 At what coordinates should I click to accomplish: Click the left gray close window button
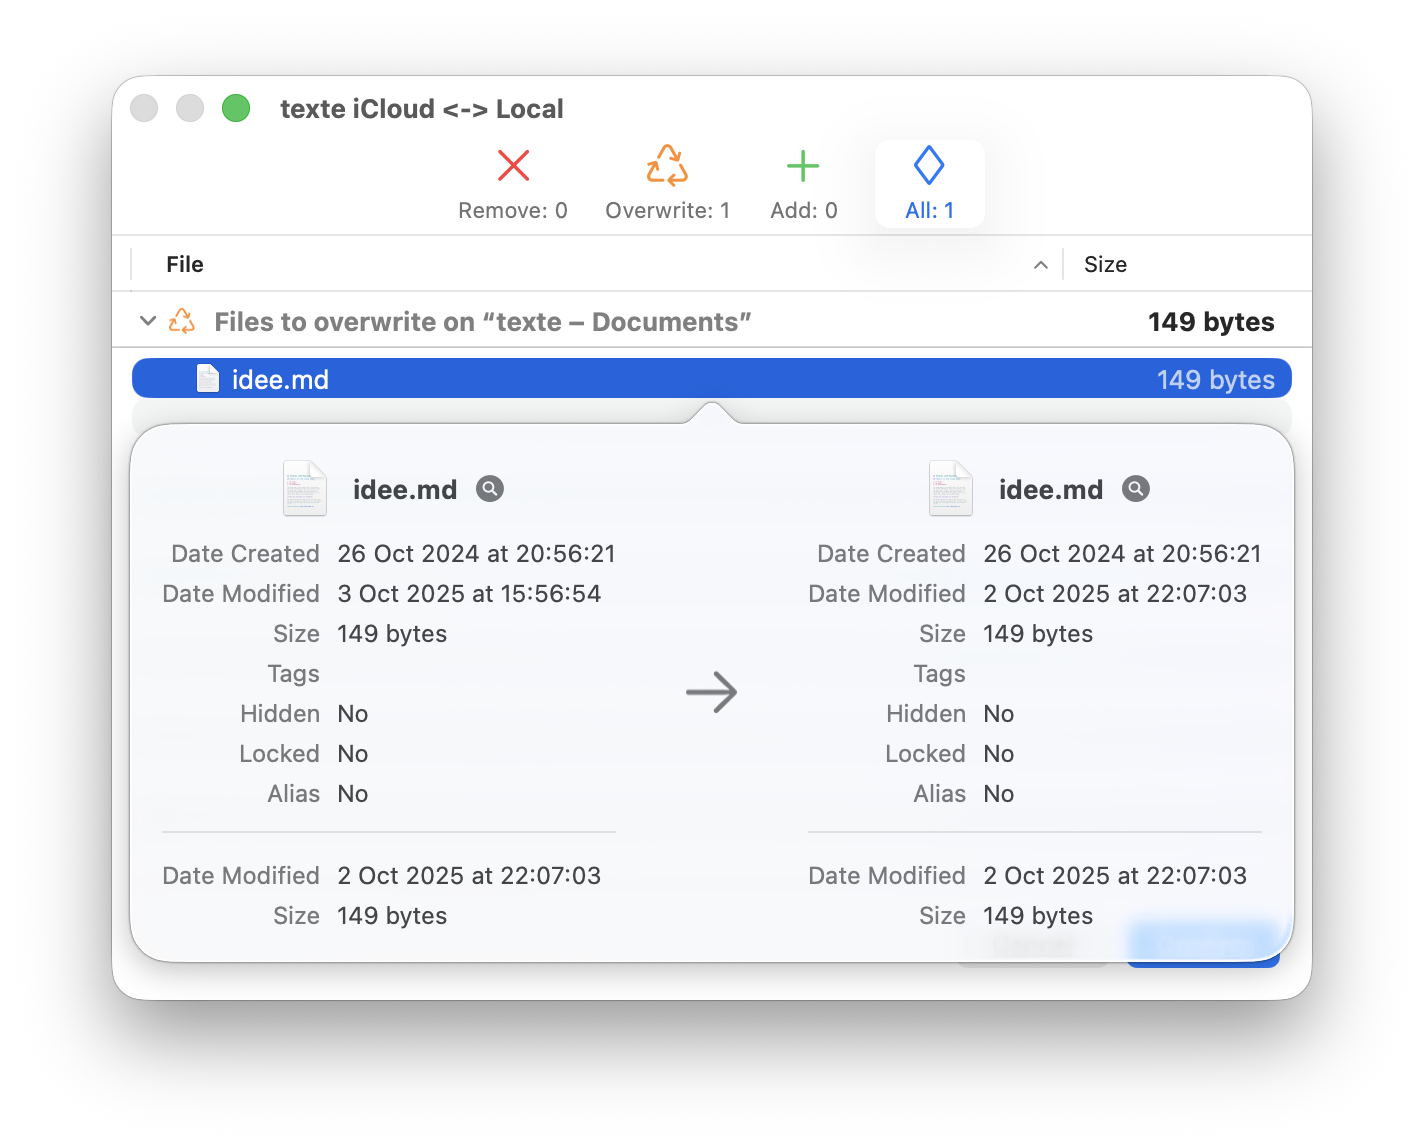pos(145,108)
